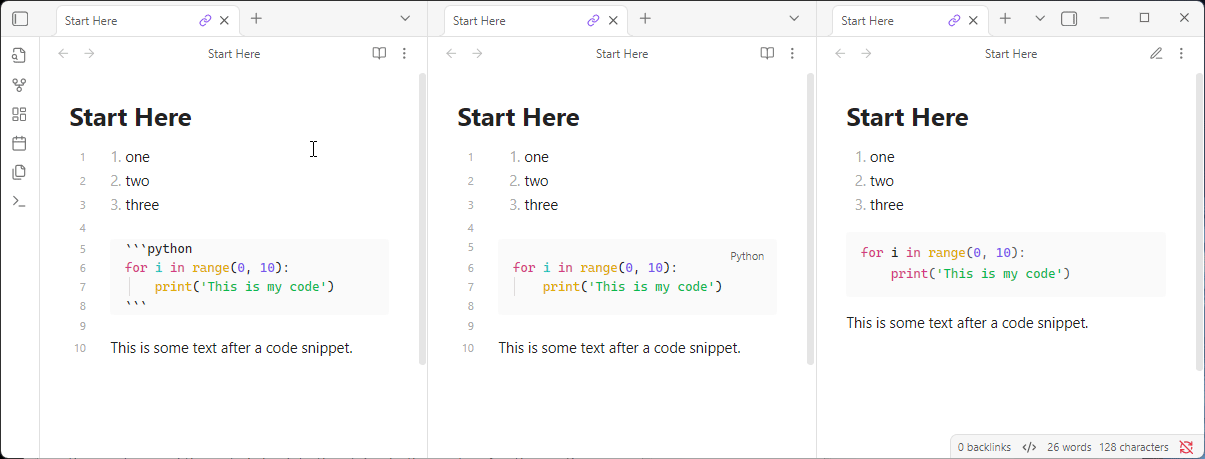This screenshot has height=459, width=1205.
Task: Add new tab in middle pane
Action: pyautogui.click(x=645, y=18)
